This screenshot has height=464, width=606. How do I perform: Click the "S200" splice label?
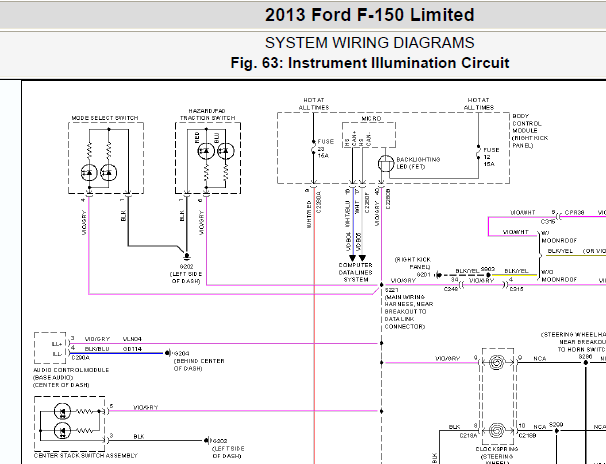tap(555, 424)
